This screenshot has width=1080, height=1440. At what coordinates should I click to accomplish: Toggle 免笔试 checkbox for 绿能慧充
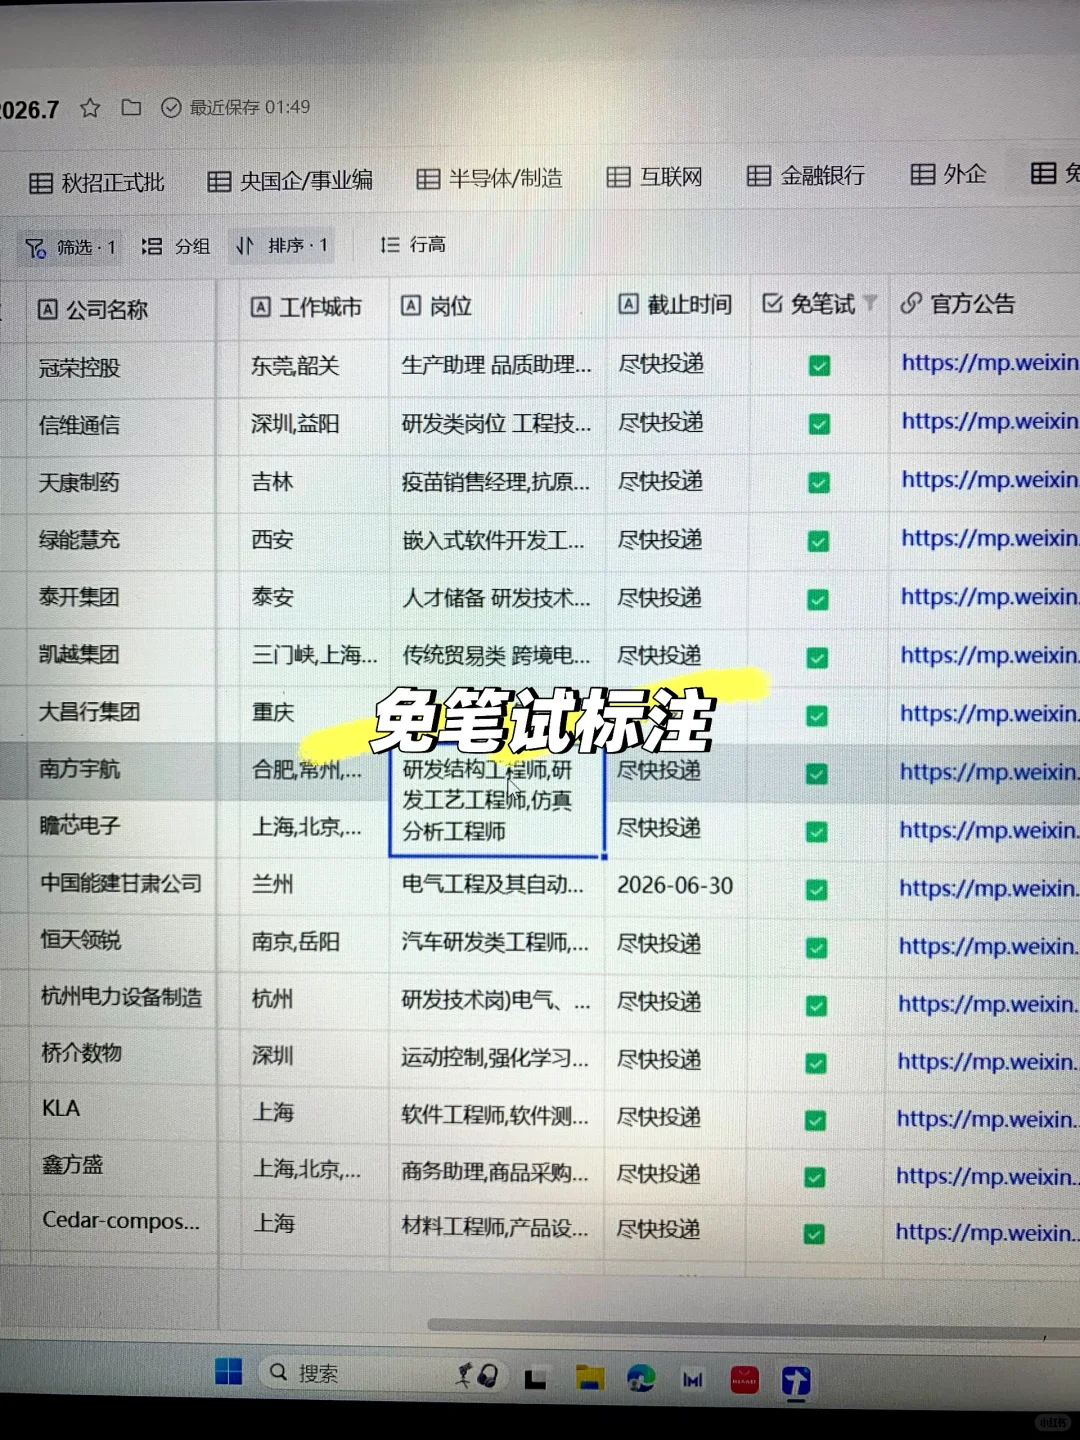pyautogui.click(x=818, y=541)
